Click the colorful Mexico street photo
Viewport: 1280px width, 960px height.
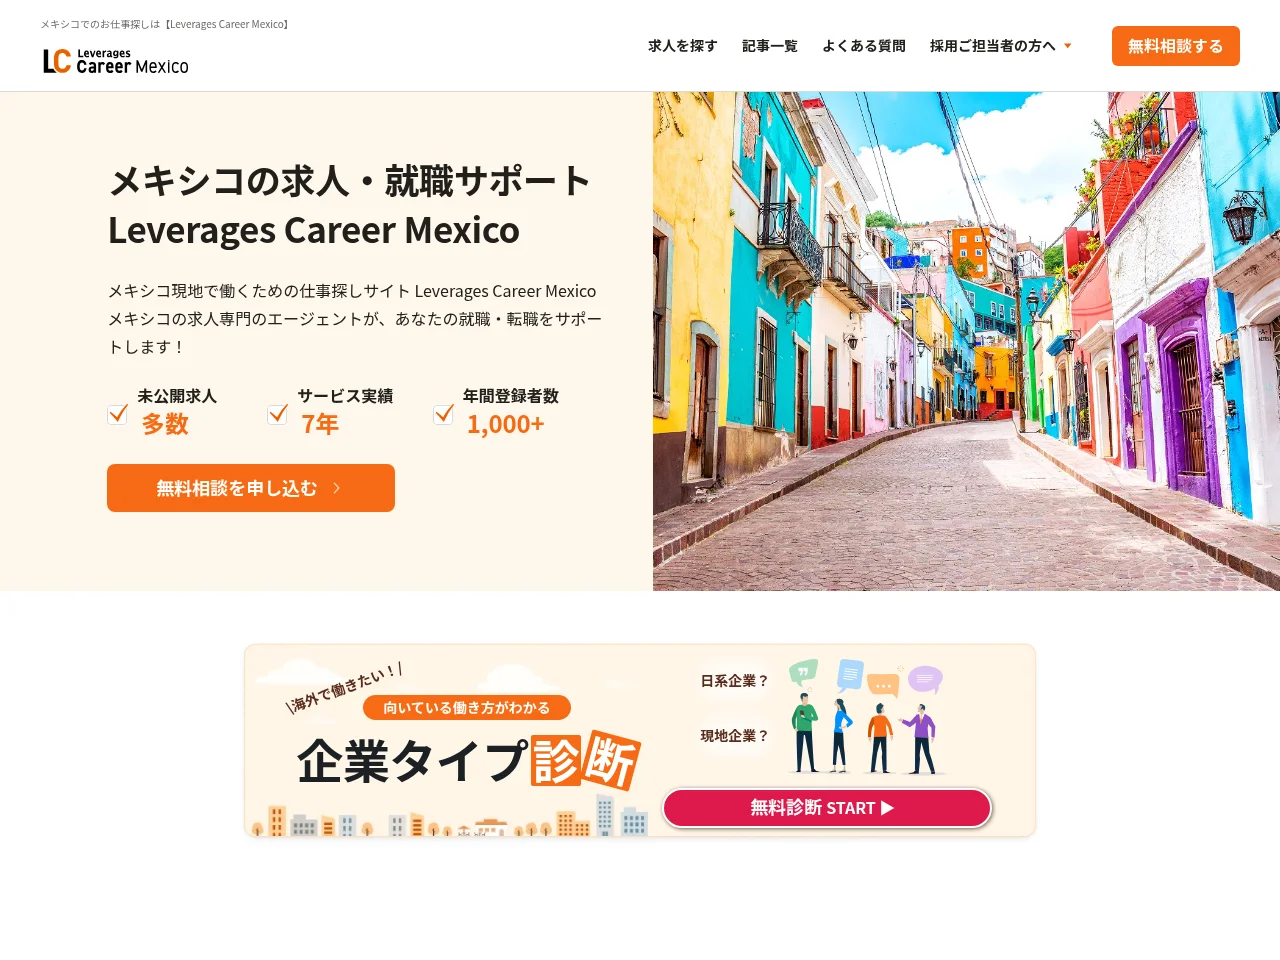[966, 341]
